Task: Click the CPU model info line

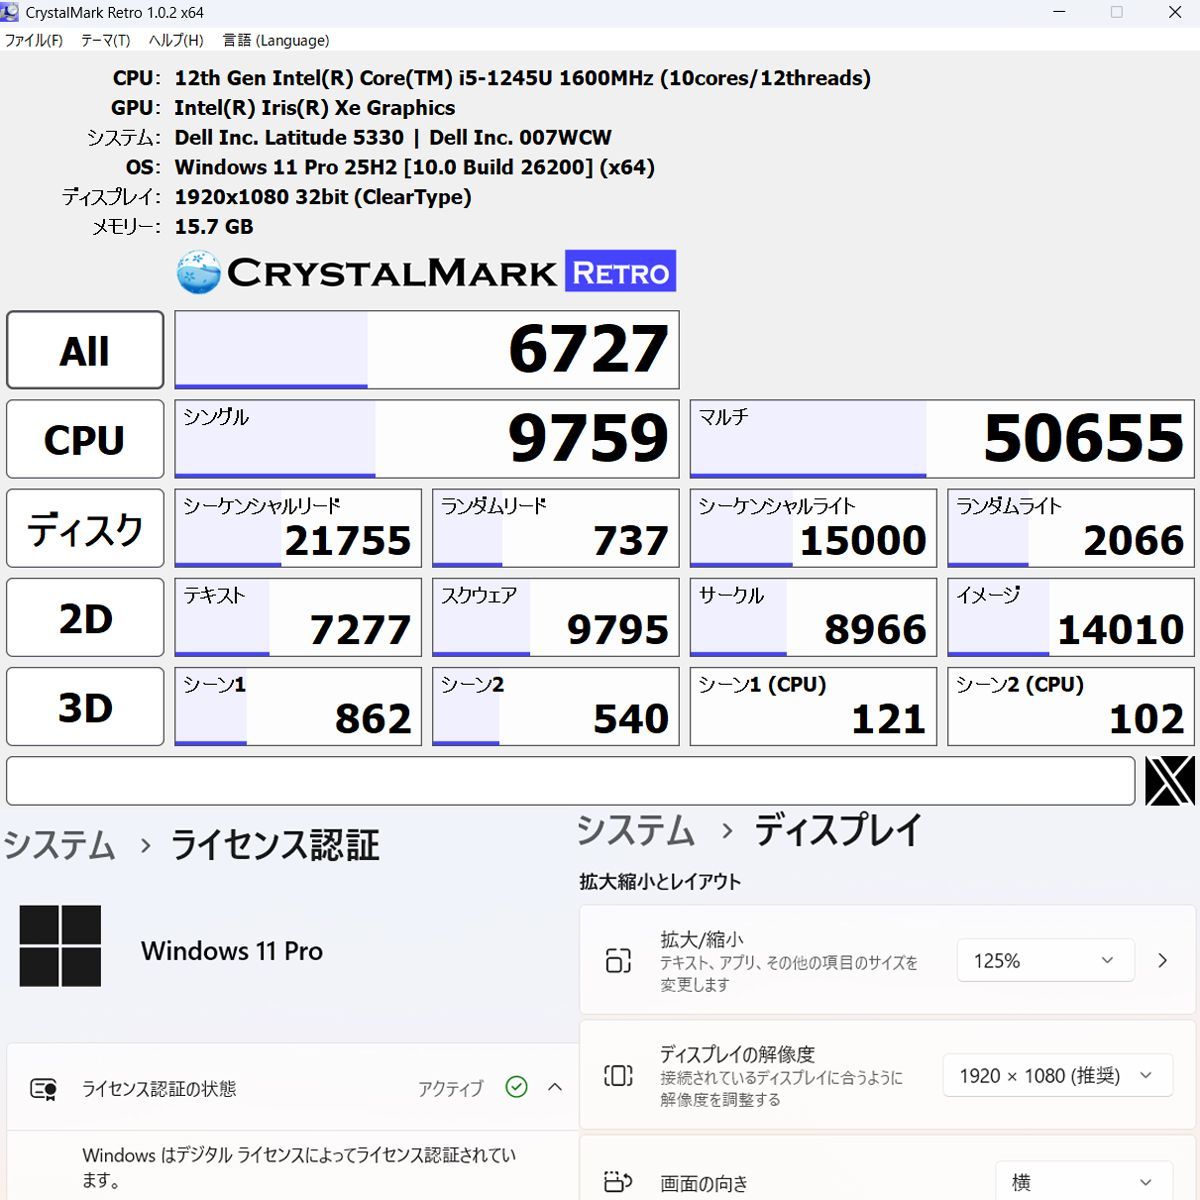Action: tap(522, 78)
